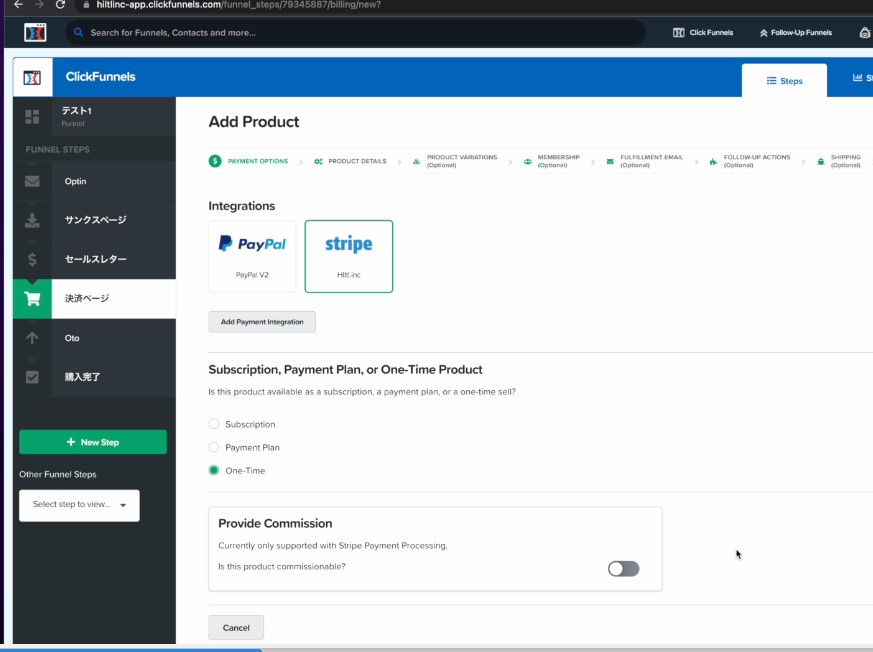Open the テスト1 funnel entry
This screenshot has width=873, height=652.
coord(114,116)
